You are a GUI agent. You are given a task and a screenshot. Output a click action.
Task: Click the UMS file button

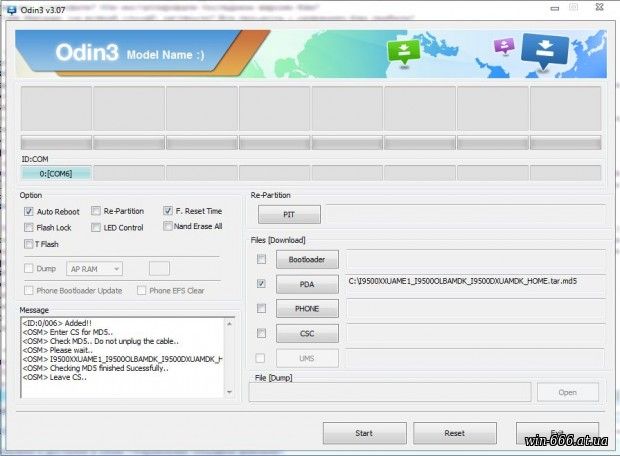[x=307, y=358]
